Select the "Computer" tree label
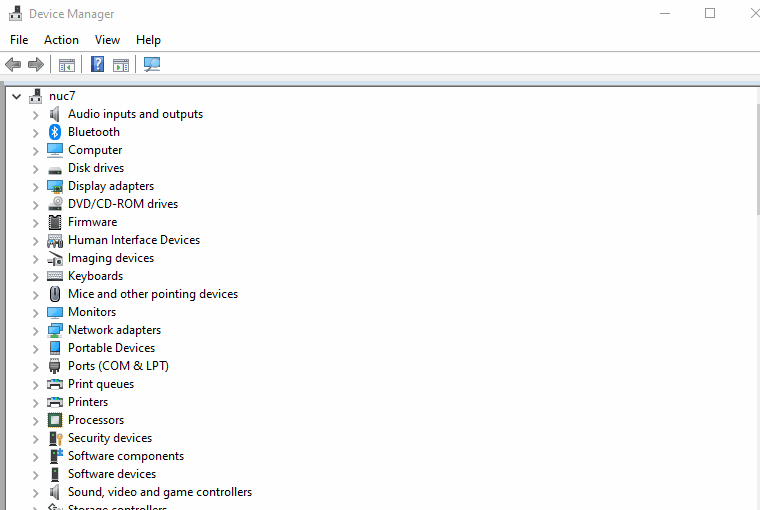 (x=95, y=150)
